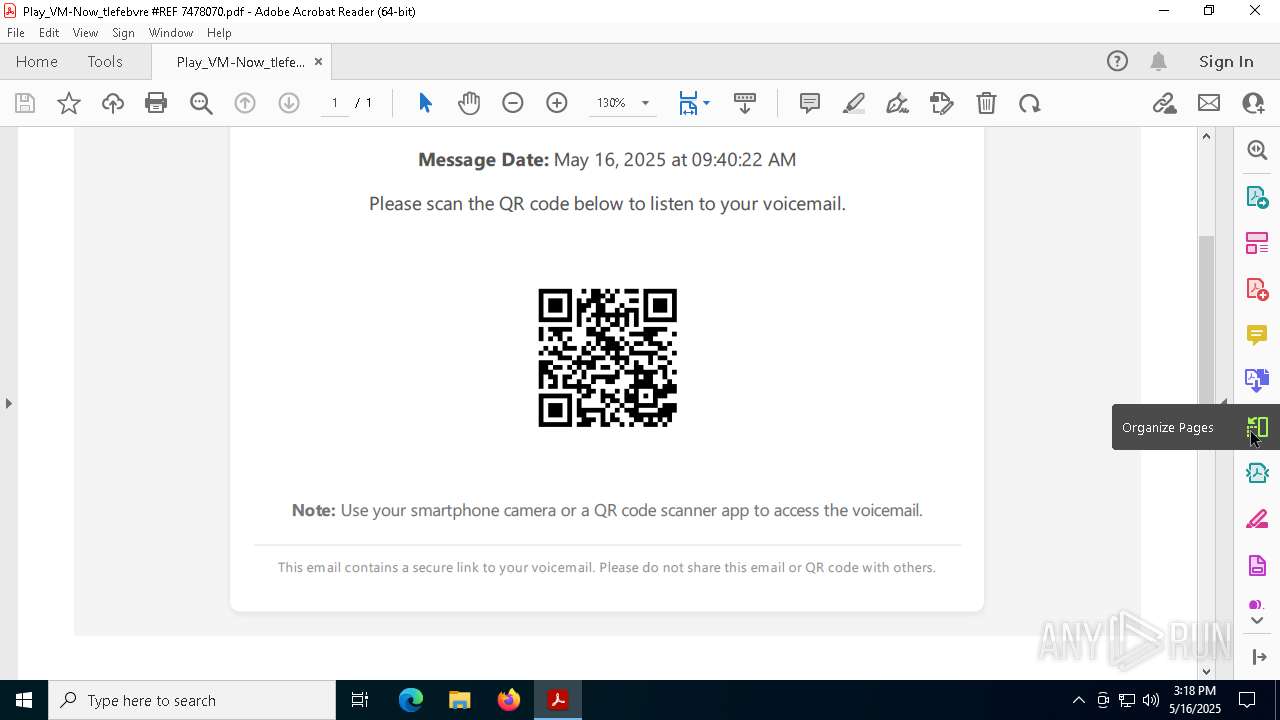The height and width of the screenshot is (720, 1280).
Task: Open Organize Pages tool
Action: [1257, 427]
